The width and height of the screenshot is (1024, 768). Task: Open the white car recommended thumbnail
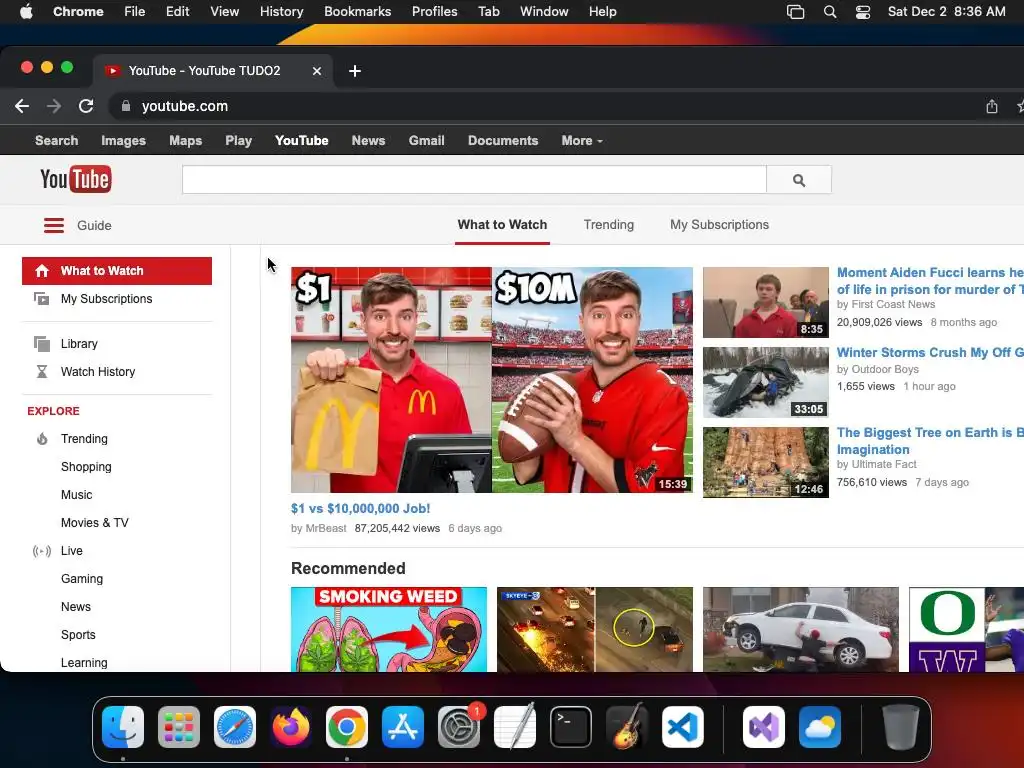(x=801, y=629)
